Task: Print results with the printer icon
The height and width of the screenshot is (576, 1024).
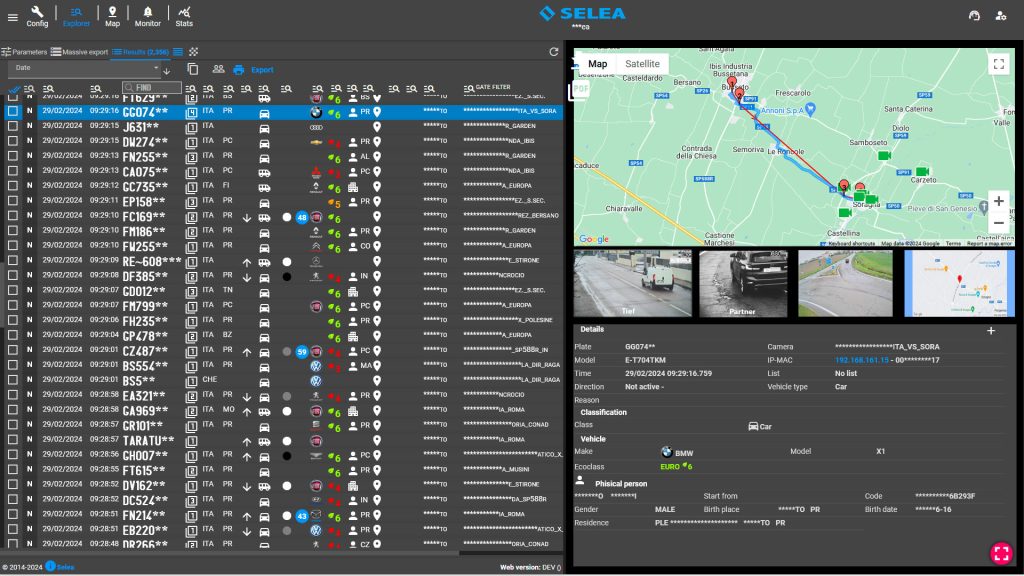Action: [238, 69]
